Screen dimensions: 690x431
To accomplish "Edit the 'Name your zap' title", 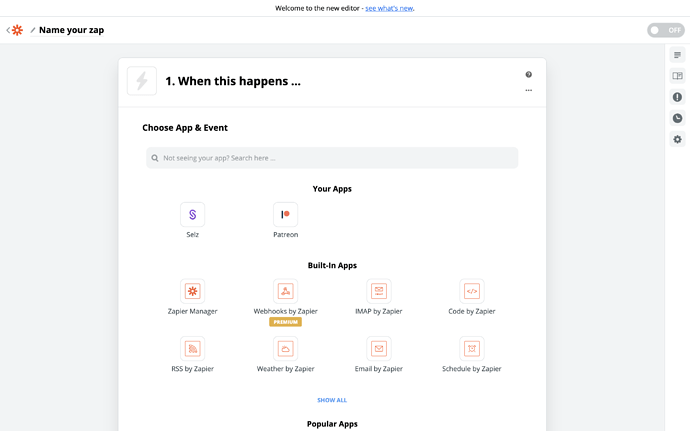I will coord(71,30).
